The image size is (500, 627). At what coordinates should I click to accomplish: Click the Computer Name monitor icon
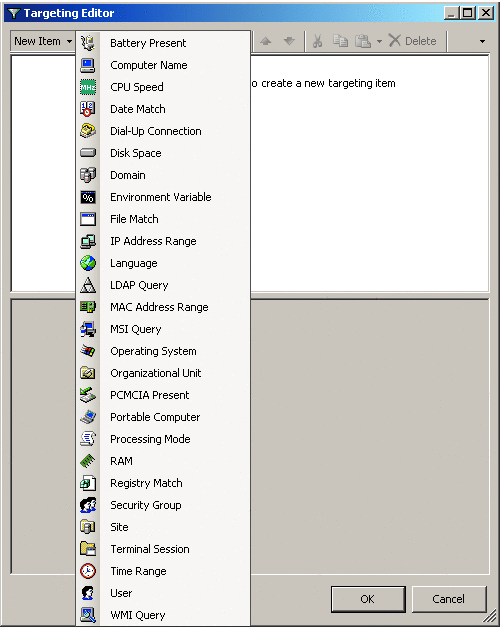[88, 65]
